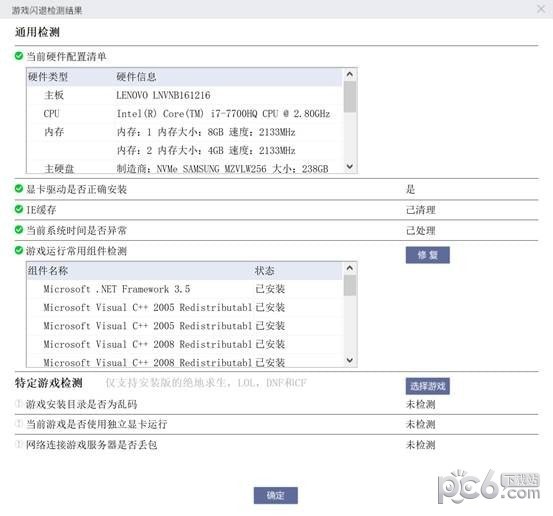This screenshot has width=553, height=516.
Task: Click green check icon beside IE缓存
Action: pos(19,209)
